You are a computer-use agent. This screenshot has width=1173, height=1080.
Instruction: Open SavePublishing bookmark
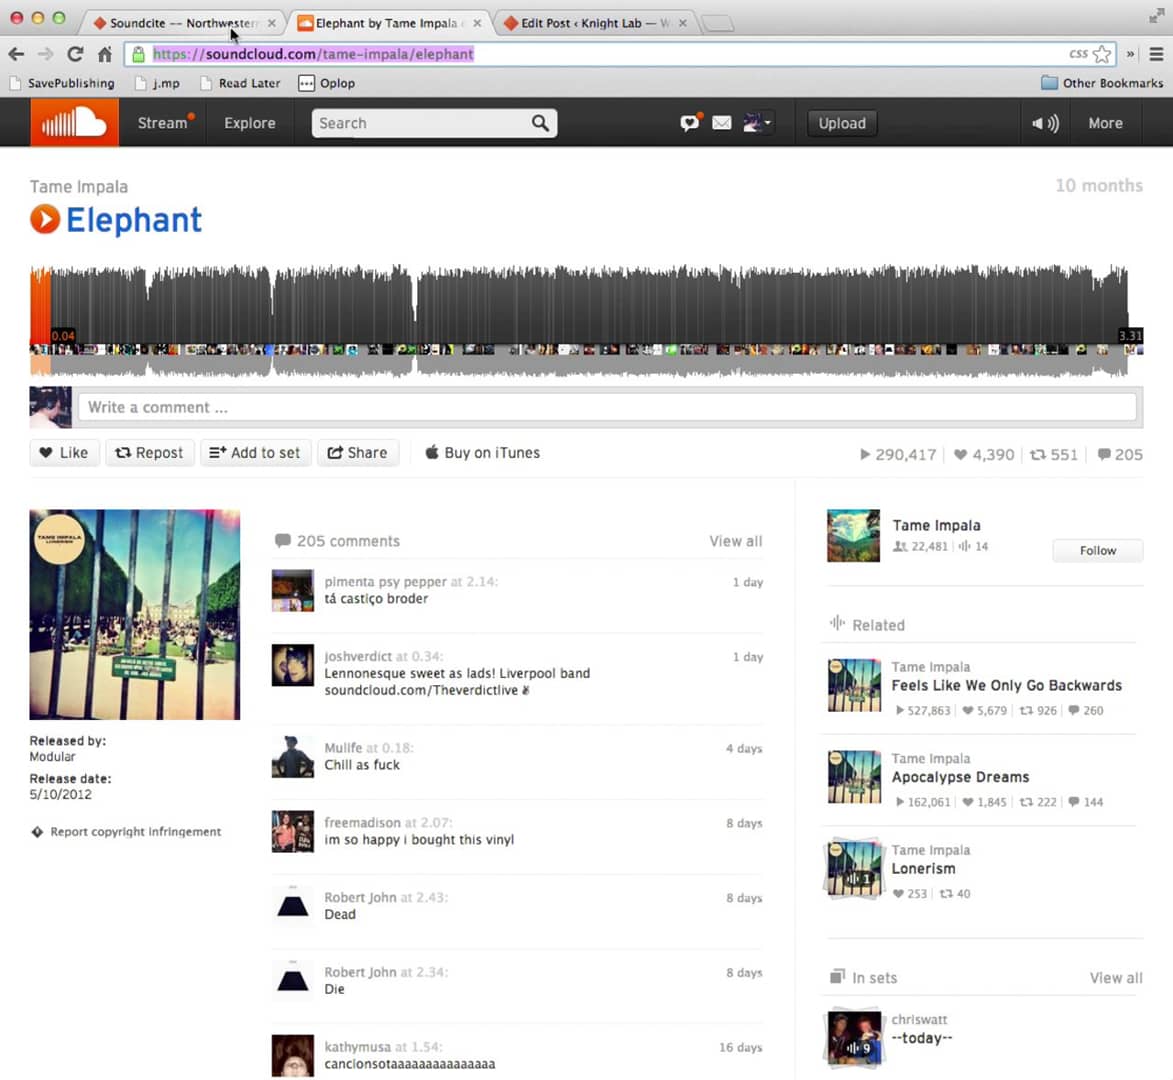pyautogui.click(x=63, y=83)
